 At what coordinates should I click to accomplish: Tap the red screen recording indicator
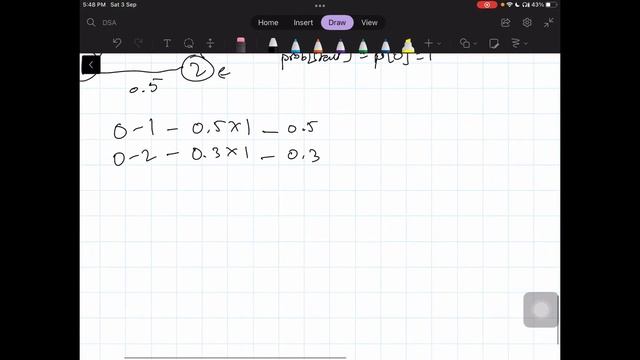tap(487, 5)
